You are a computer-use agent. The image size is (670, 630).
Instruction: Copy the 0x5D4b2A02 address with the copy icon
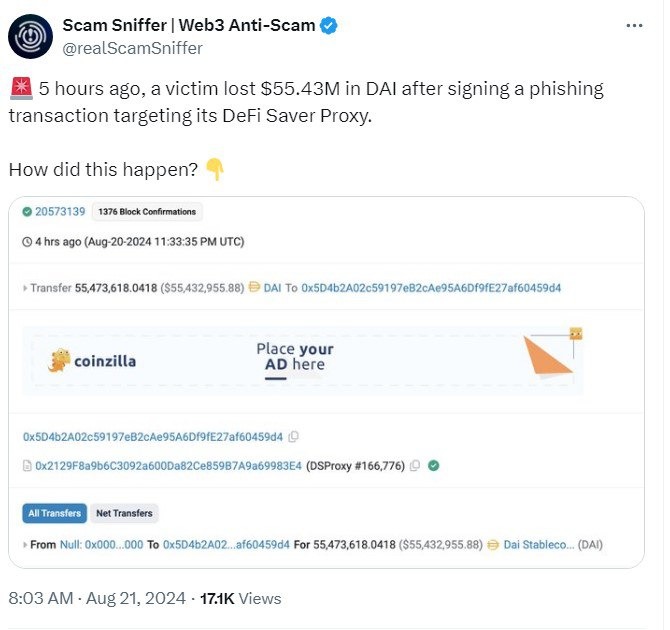[294, 437]
